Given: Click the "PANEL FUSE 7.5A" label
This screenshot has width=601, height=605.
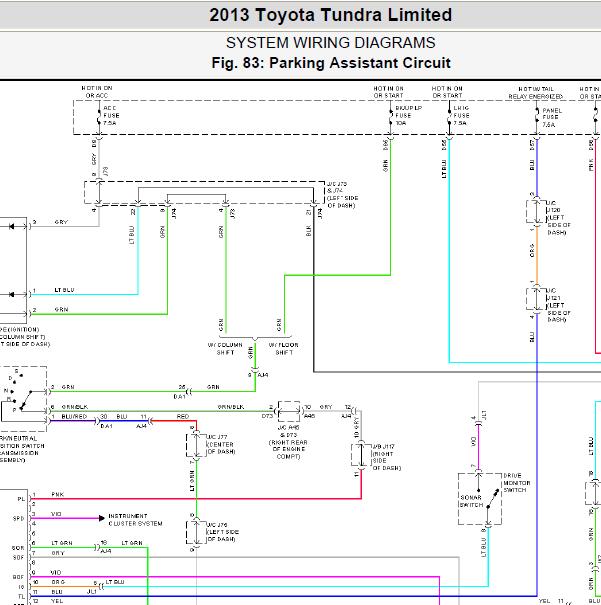Looking at the screenshot, I should point(552,118).
